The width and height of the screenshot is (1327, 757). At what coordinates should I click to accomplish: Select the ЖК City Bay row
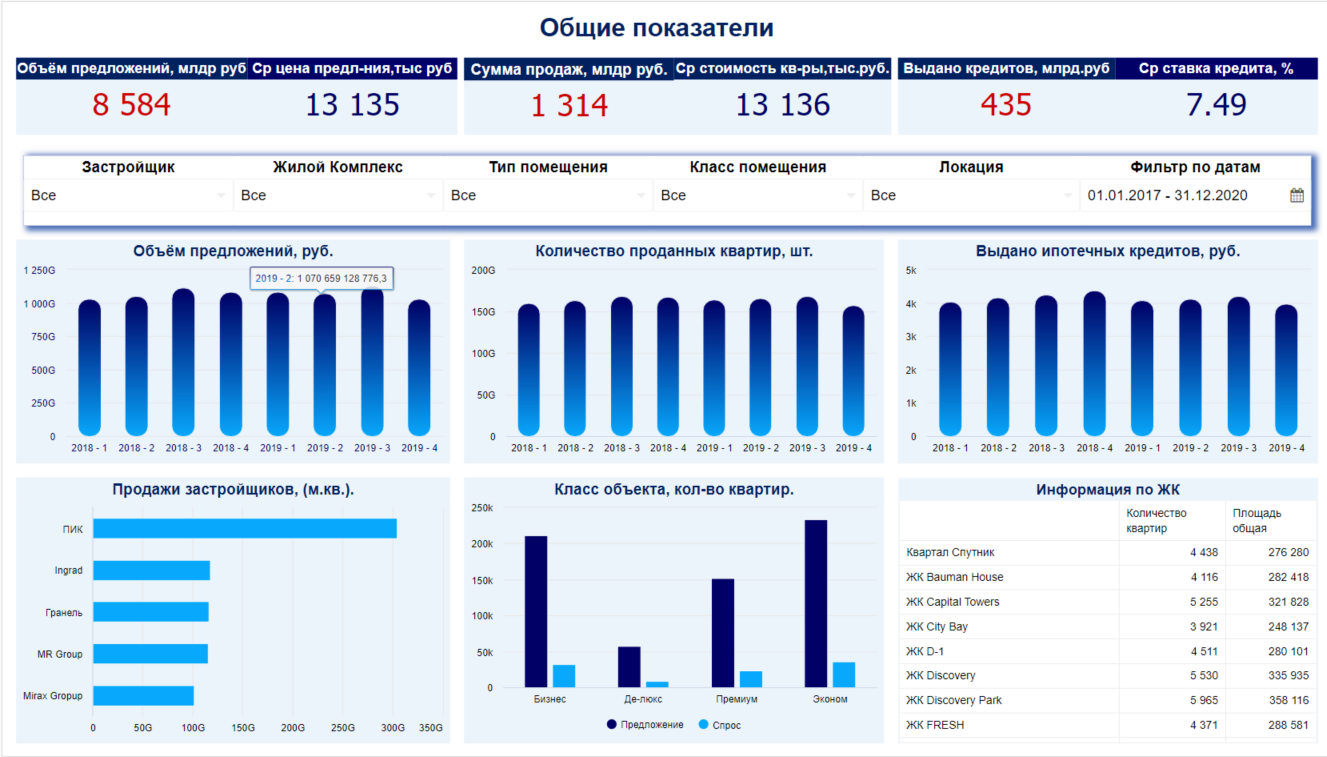[1108, 627]
